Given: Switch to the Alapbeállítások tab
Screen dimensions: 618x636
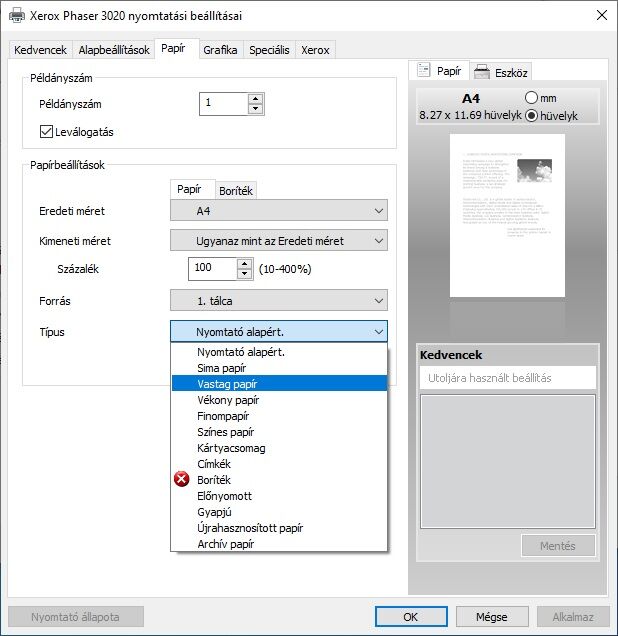Looking at the screenshot, I should coord(114,50).
